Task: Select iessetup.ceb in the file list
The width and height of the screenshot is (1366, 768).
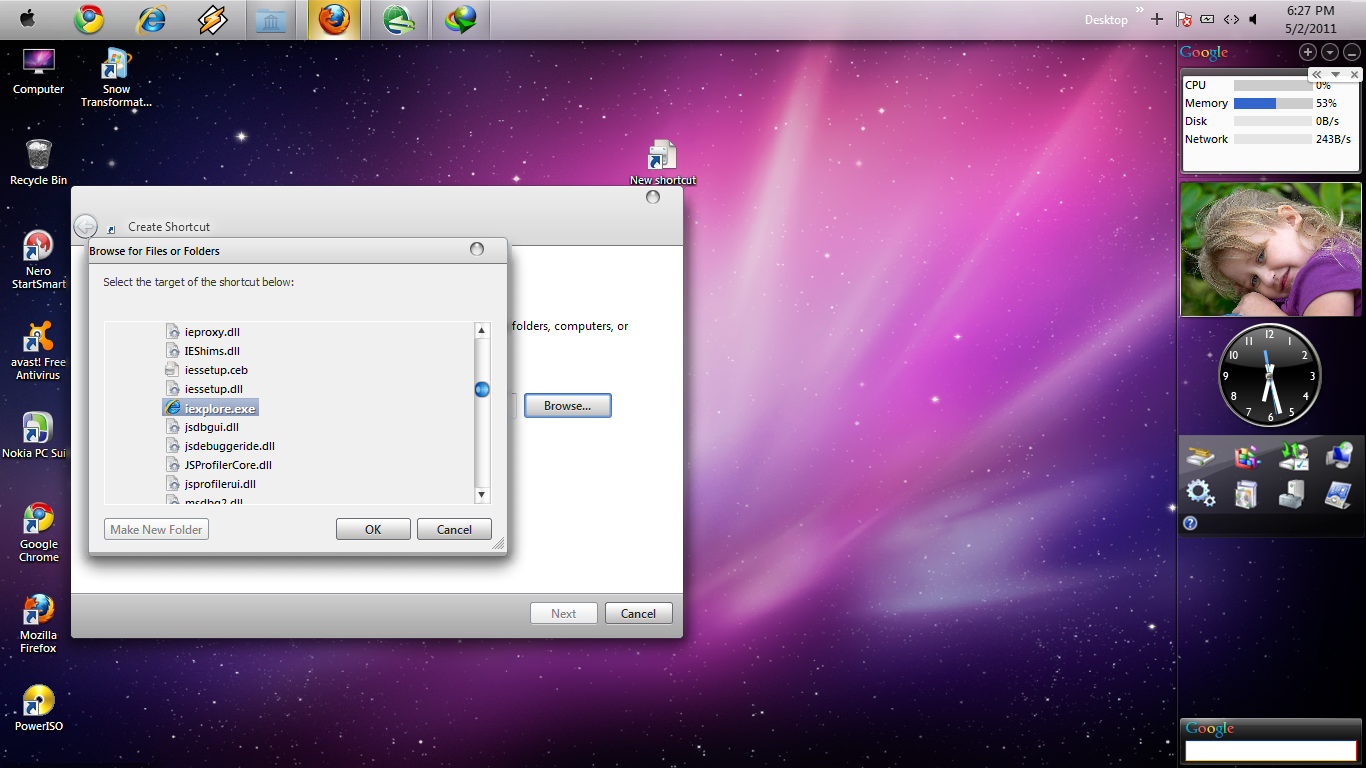Action: pos(207,370)
